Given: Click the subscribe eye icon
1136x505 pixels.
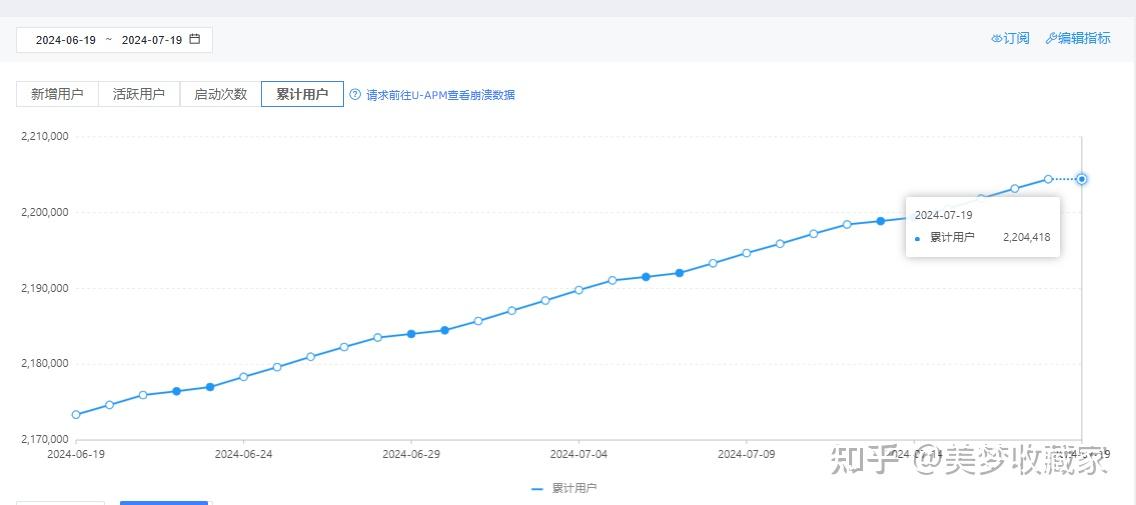Looking at the screenshot, I should pos(996,38).
